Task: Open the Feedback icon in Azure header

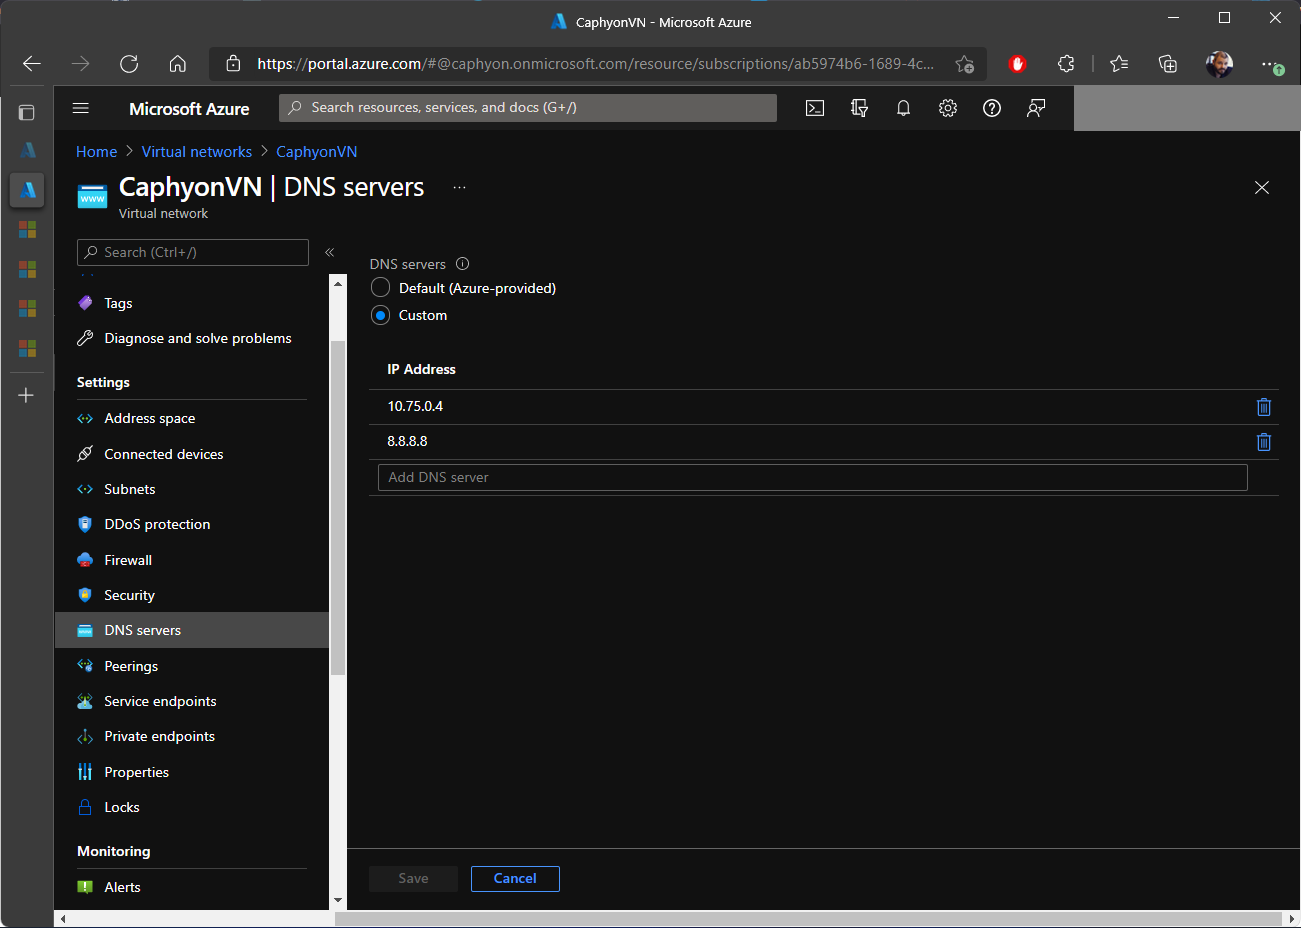Action: [1036, 108]
